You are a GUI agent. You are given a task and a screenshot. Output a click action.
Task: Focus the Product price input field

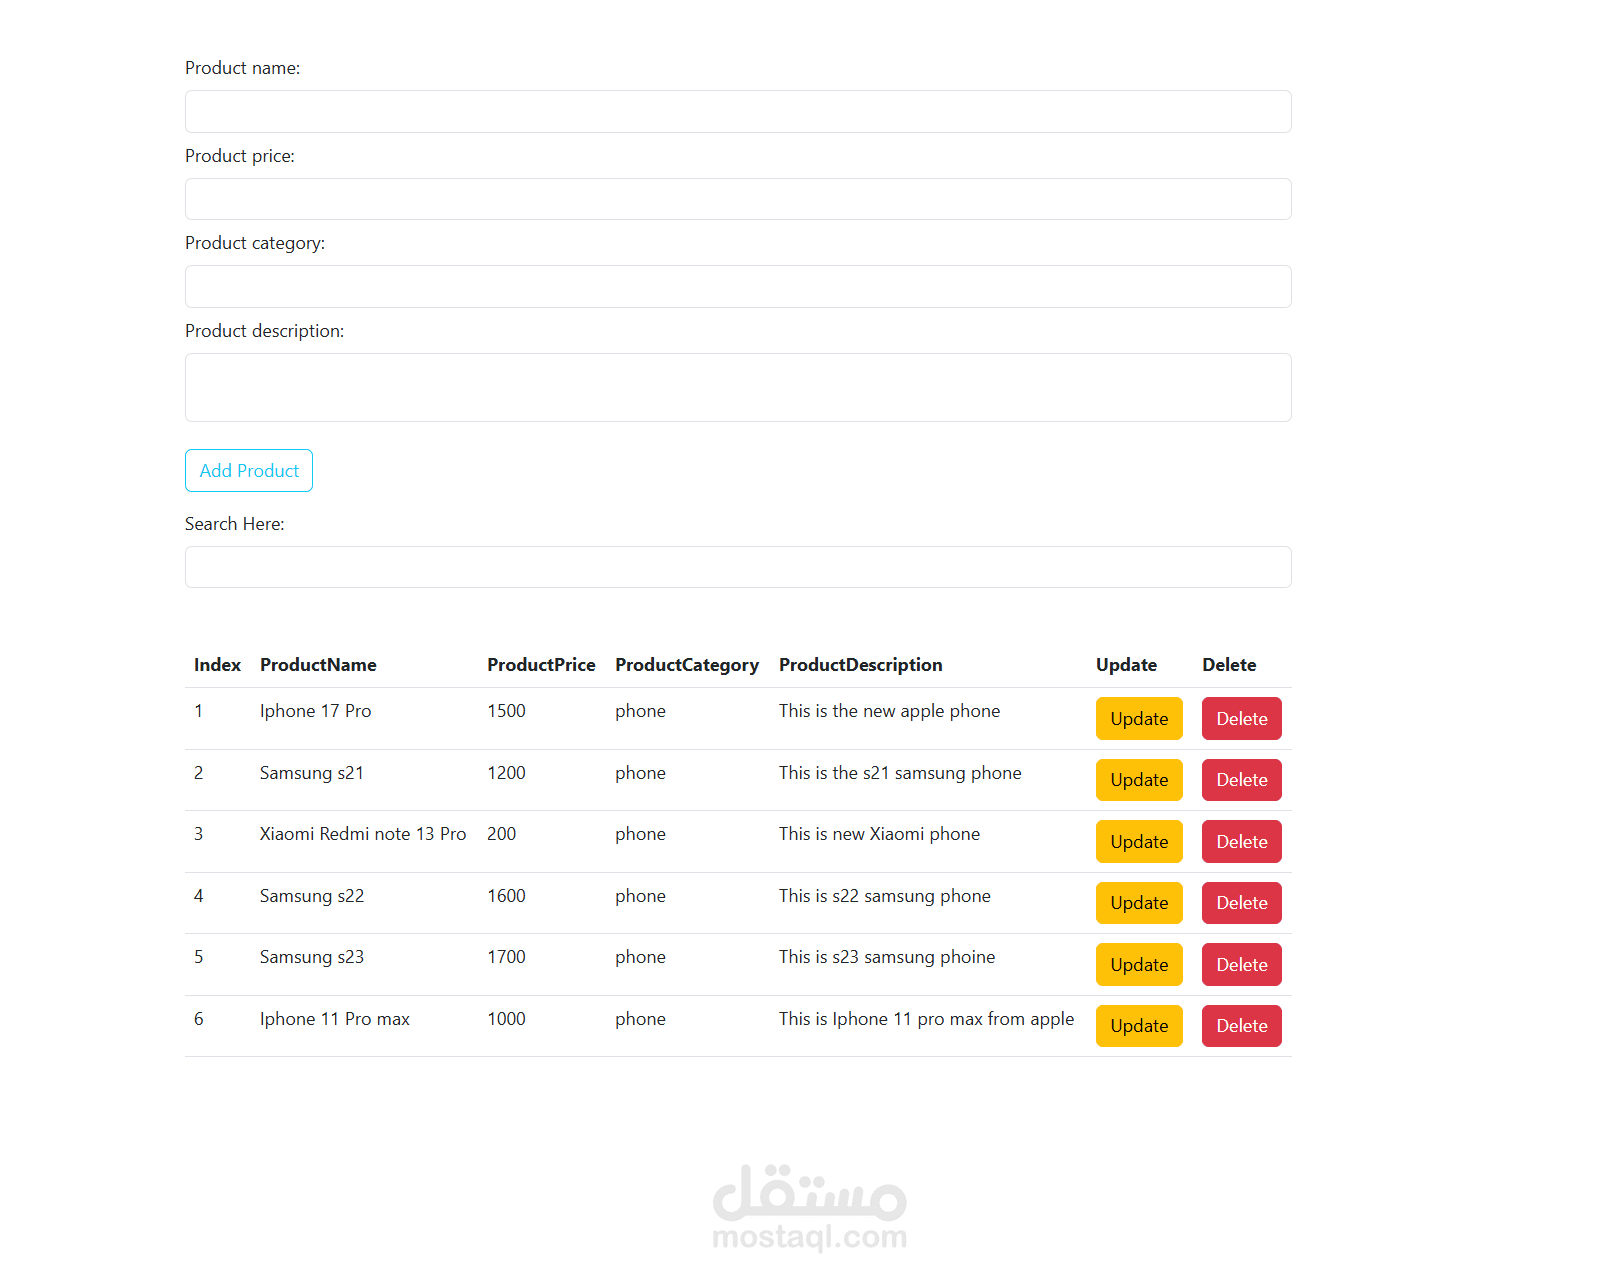[738, 199]
